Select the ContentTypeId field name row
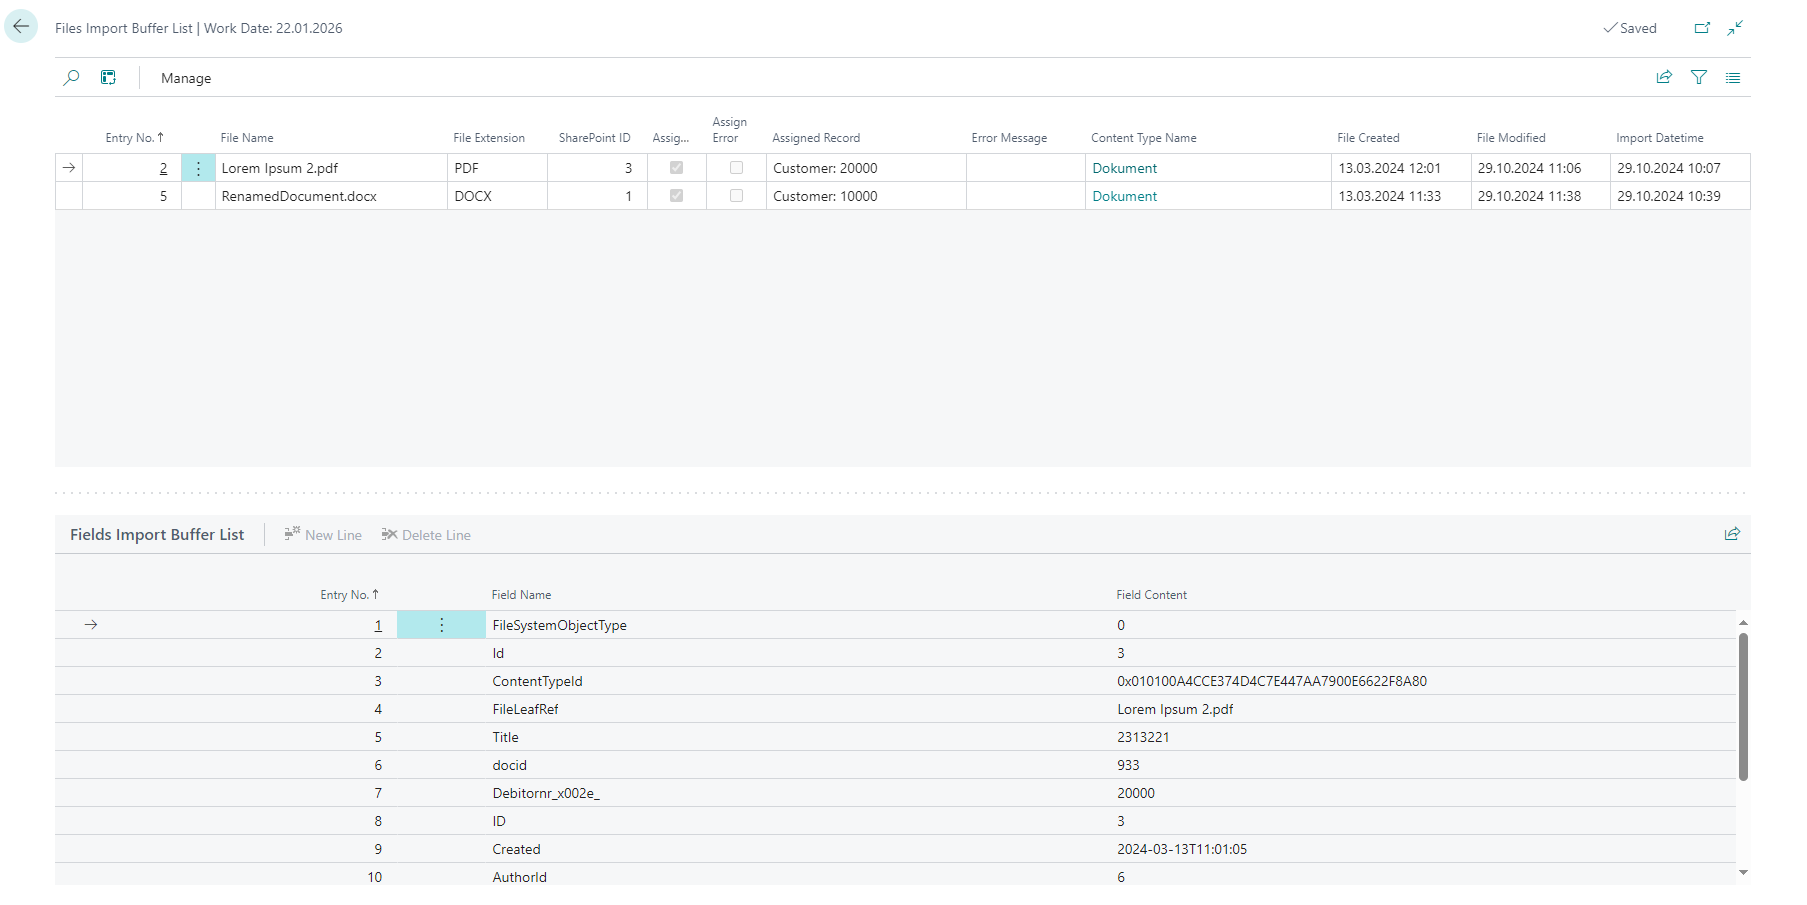The height and width of the screenshot is (905, 1807). pos(895,681)
